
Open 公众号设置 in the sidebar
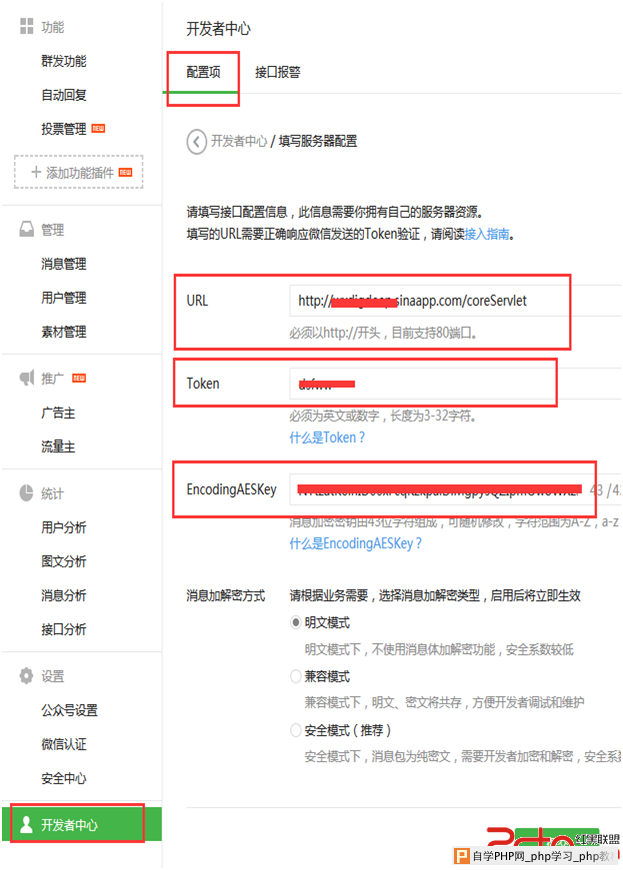[x=69, y=710]
